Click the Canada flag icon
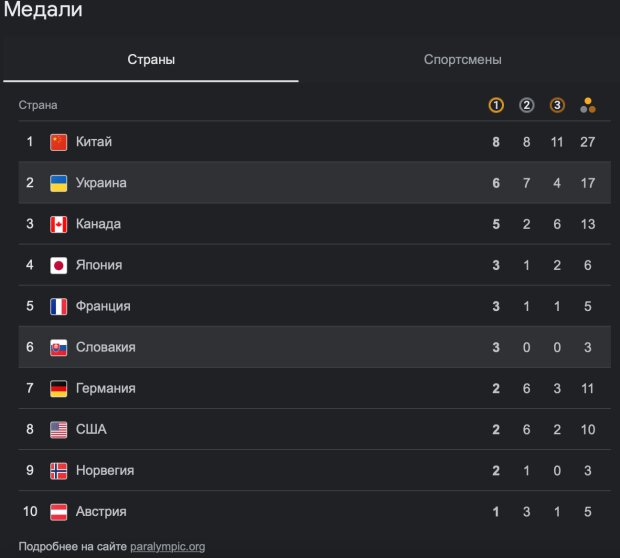 [59, 224]
